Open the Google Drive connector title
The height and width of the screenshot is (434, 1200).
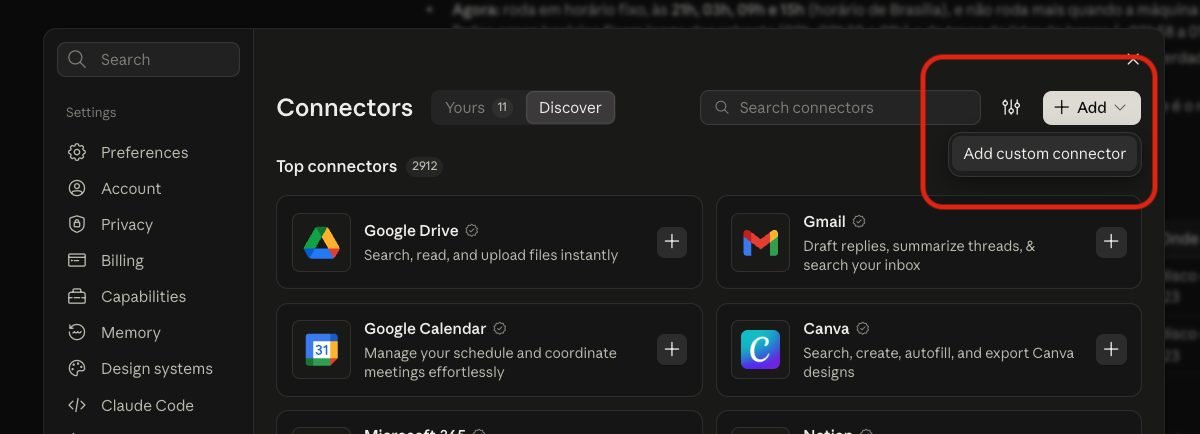click(x=411, y=231)
